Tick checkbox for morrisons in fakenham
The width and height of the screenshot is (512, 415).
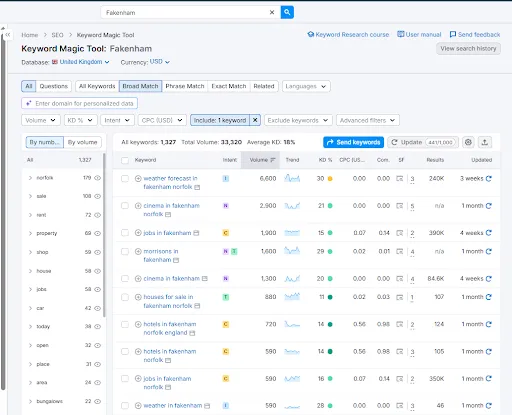pos(125,251)
